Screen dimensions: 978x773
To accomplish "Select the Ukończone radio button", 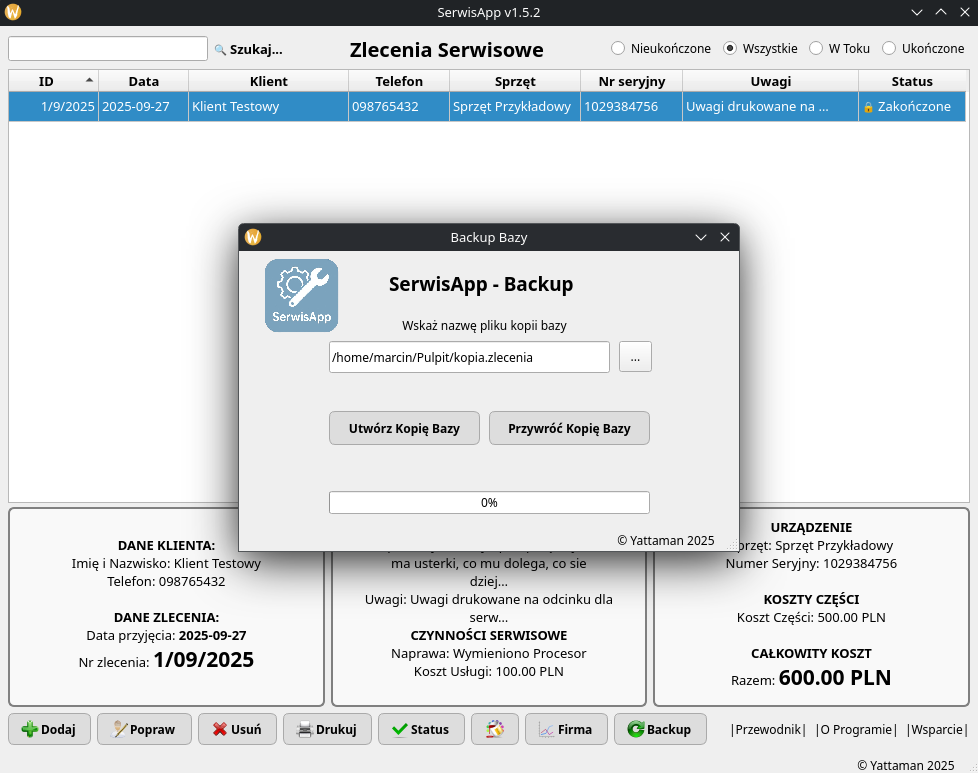I will (x=889, y=48).
